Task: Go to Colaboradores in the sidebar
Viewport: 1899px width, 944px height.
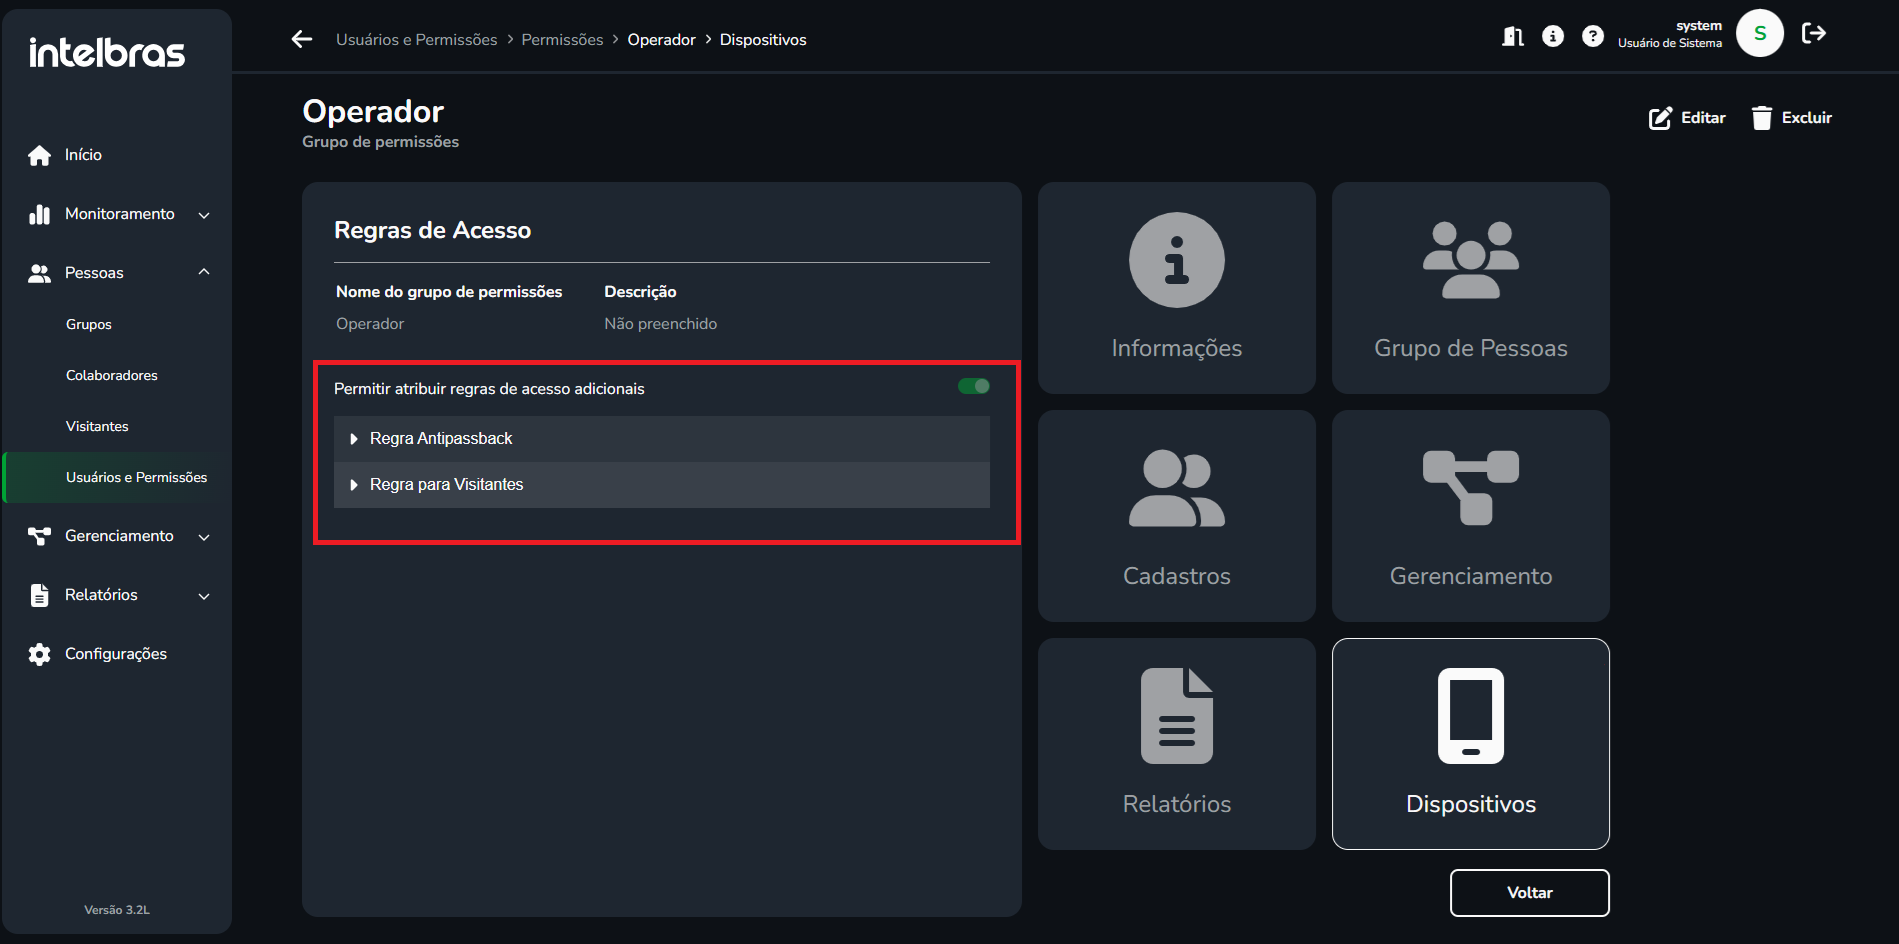Action: coord(112,375)
